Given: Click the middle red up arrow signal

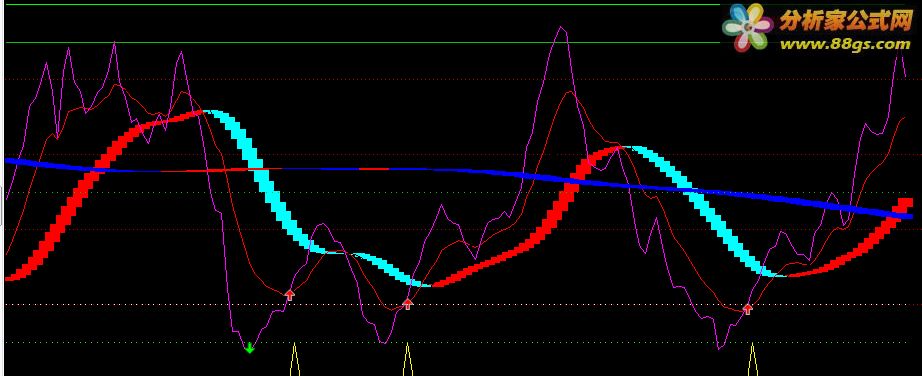Looking at the screenshot, I should 407,304.
